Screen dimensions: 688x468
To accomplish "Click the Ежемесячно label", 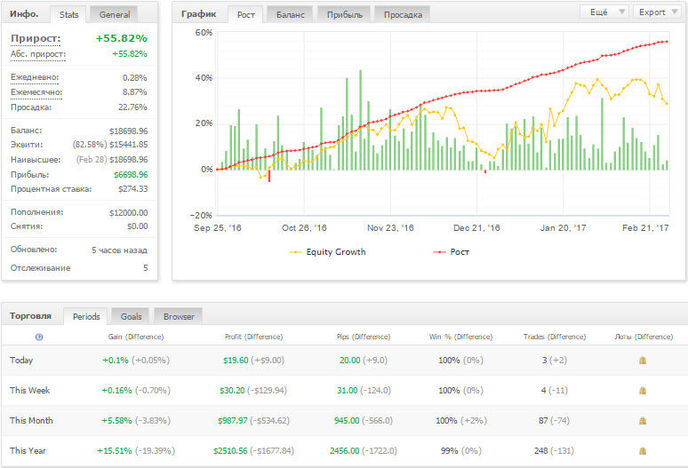I will pos(36,92).
